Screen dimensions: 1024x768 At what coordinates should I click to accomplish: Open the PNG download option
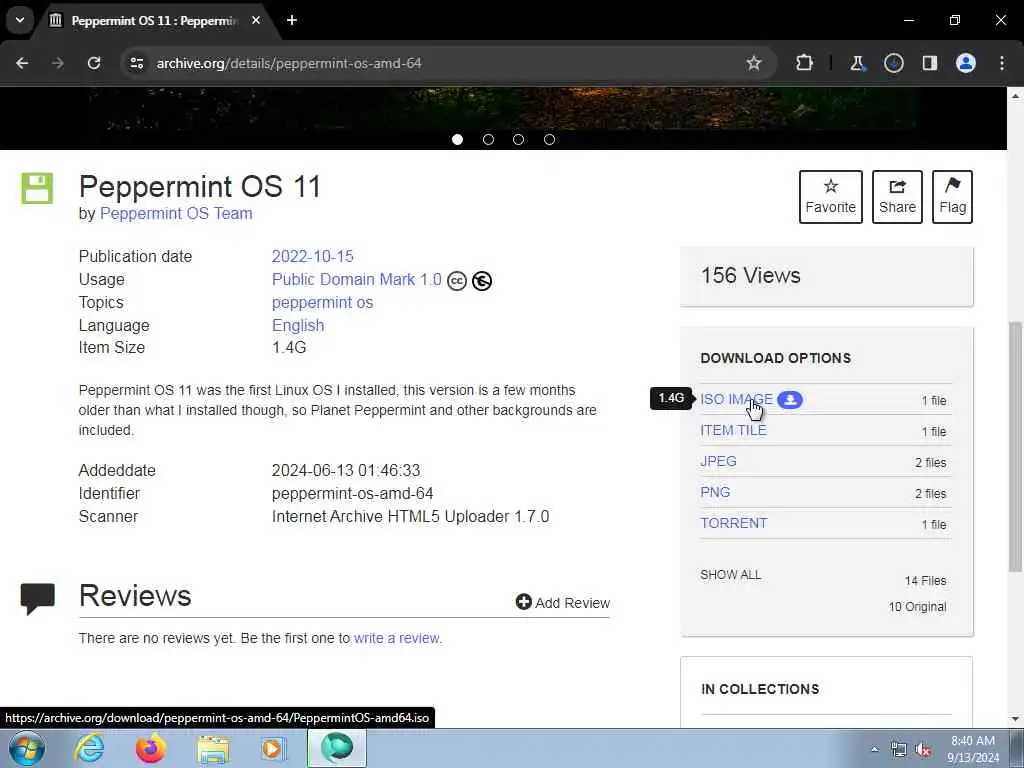[715, 492]
